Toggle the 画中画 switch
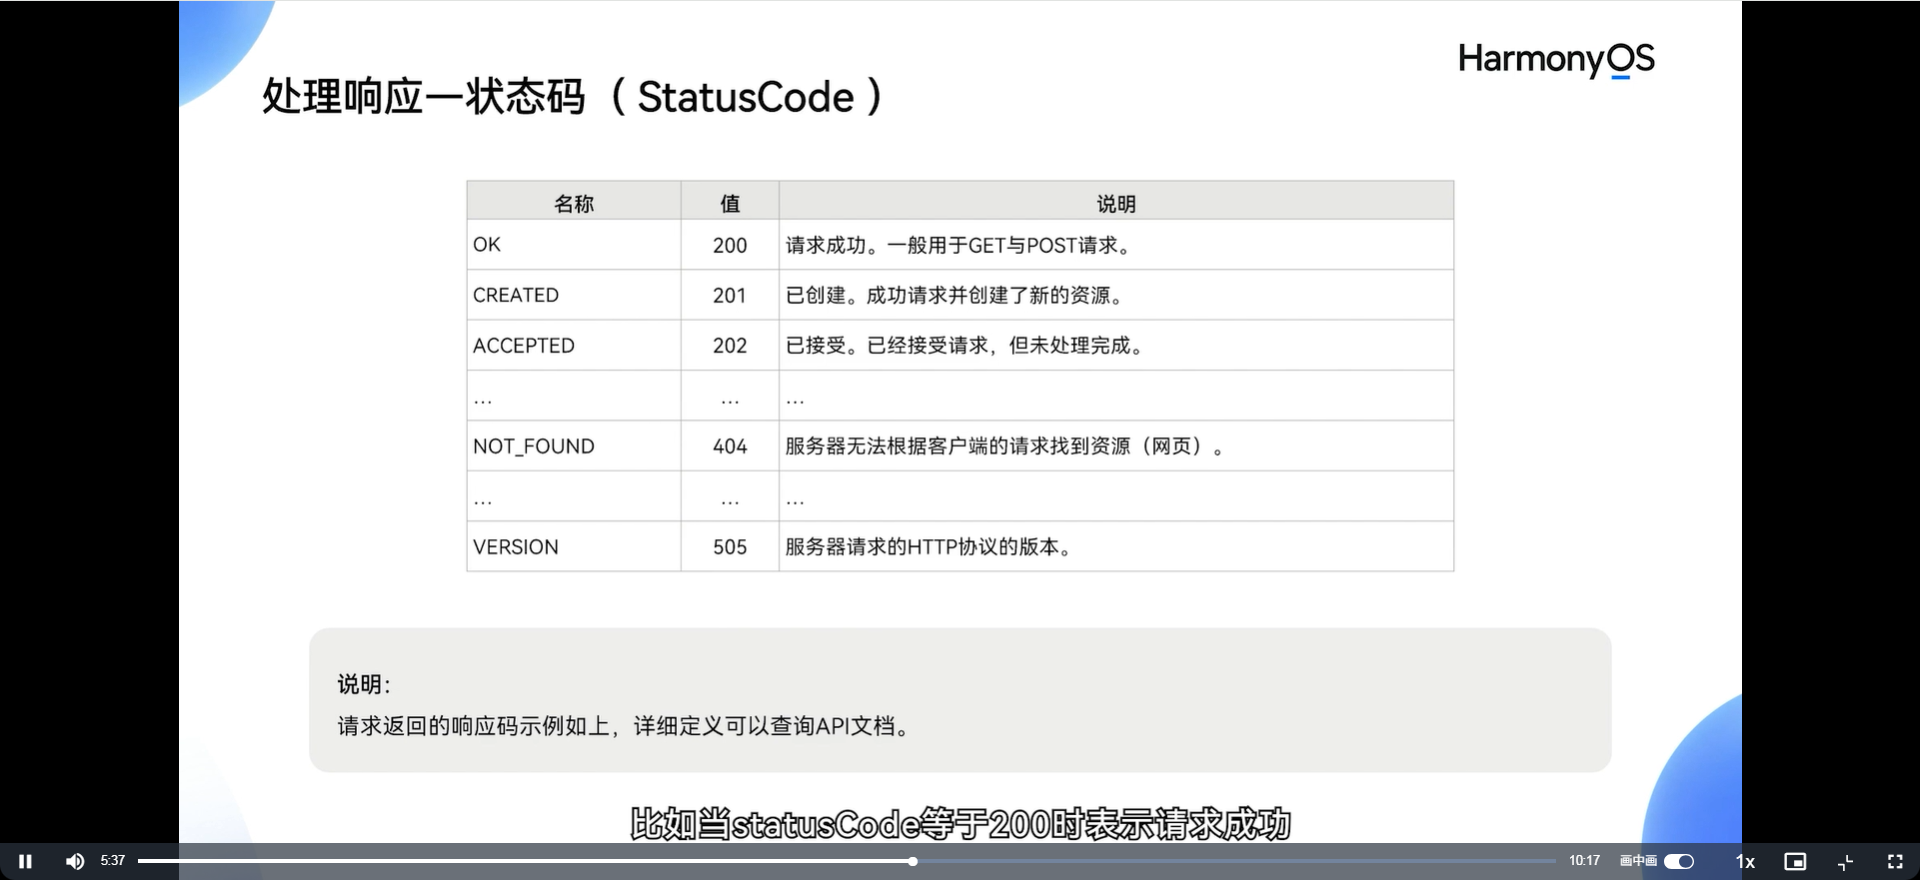Image resolution: width=1920 pixels, height=880 pixels. (1679, 861)
